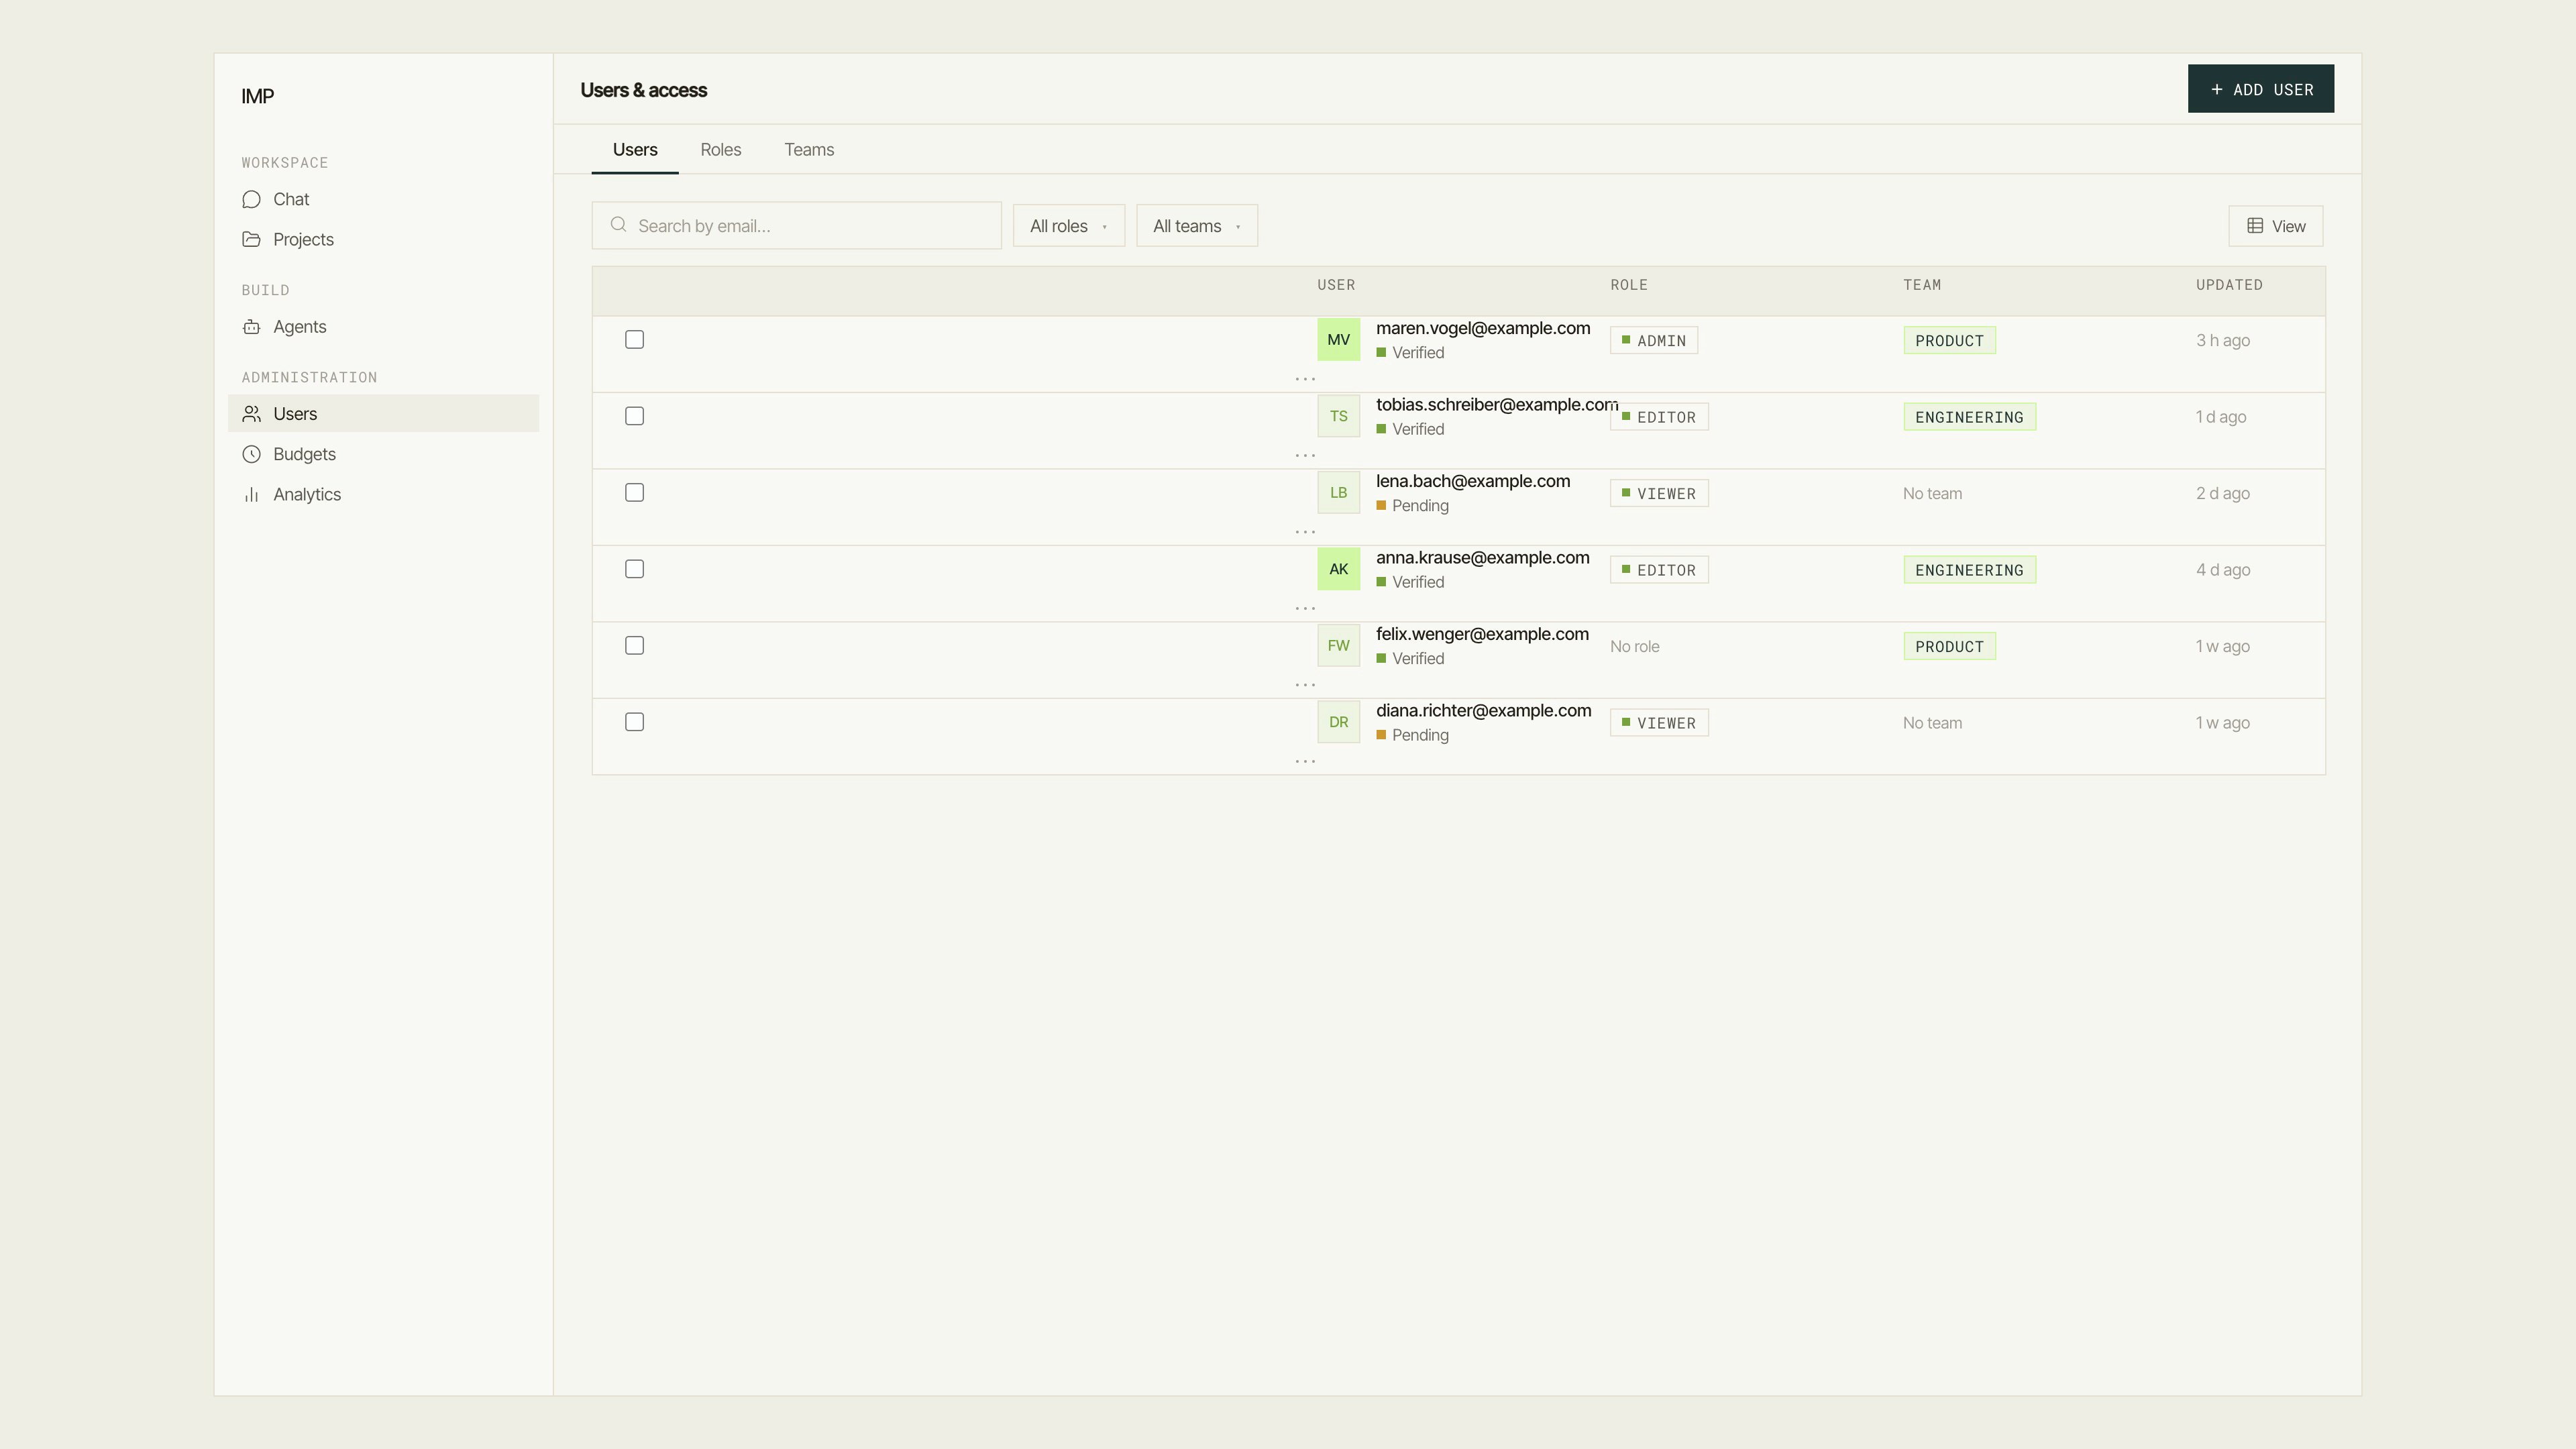The image size is (2576, 1449).
Task: Select the felix.wenger row checkbox
Action: [634, 646]
